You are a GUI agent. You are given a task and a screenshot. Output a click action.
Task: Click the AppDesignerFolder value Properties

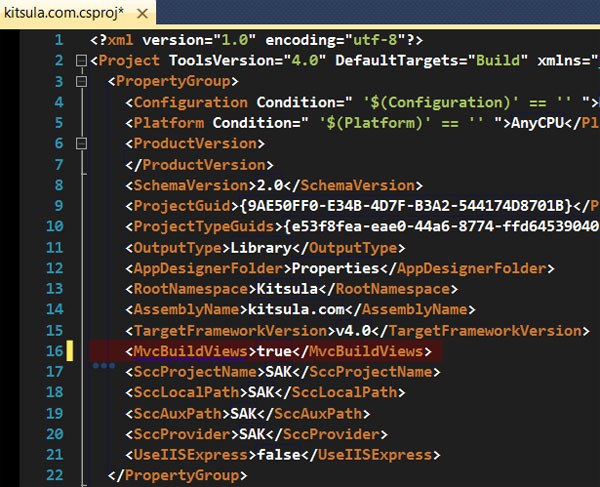click(x=336, y=269)
